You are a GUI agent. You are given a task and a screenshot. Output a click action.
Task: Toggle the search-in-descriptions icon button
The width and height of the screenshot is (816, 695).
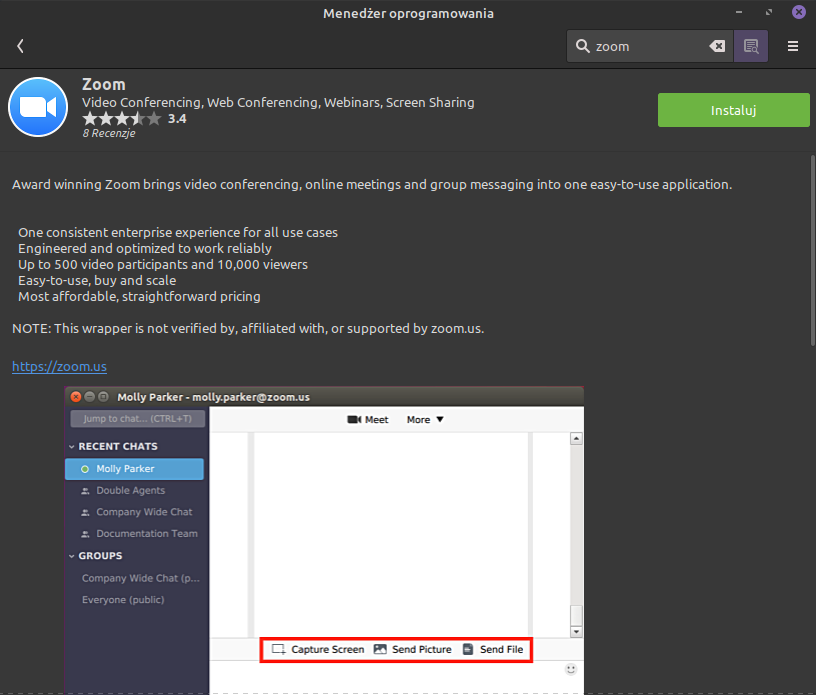(751, 46)
